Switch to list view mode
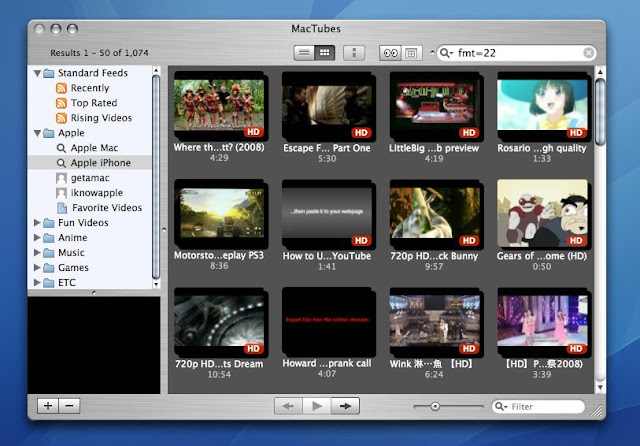640x446 pixels. (x=304, y=53)
